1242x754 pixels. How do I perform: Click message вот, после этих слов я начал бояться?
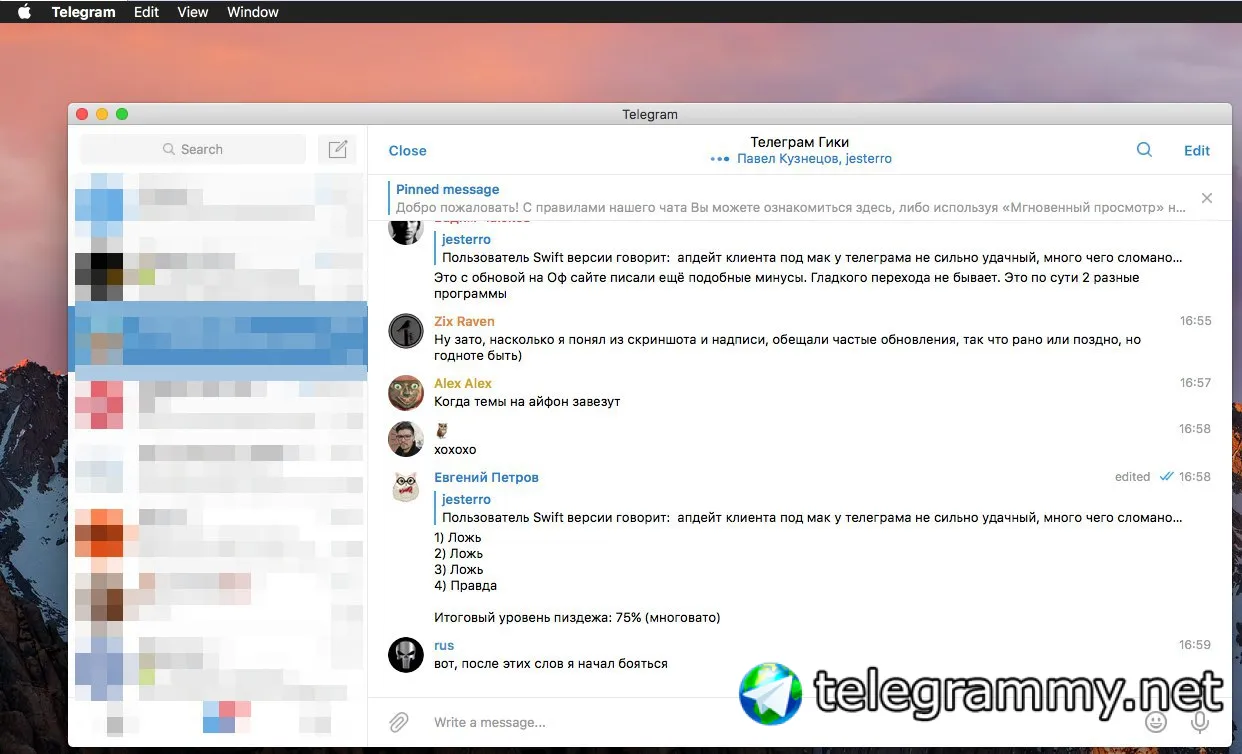click(x=551, y=663)
